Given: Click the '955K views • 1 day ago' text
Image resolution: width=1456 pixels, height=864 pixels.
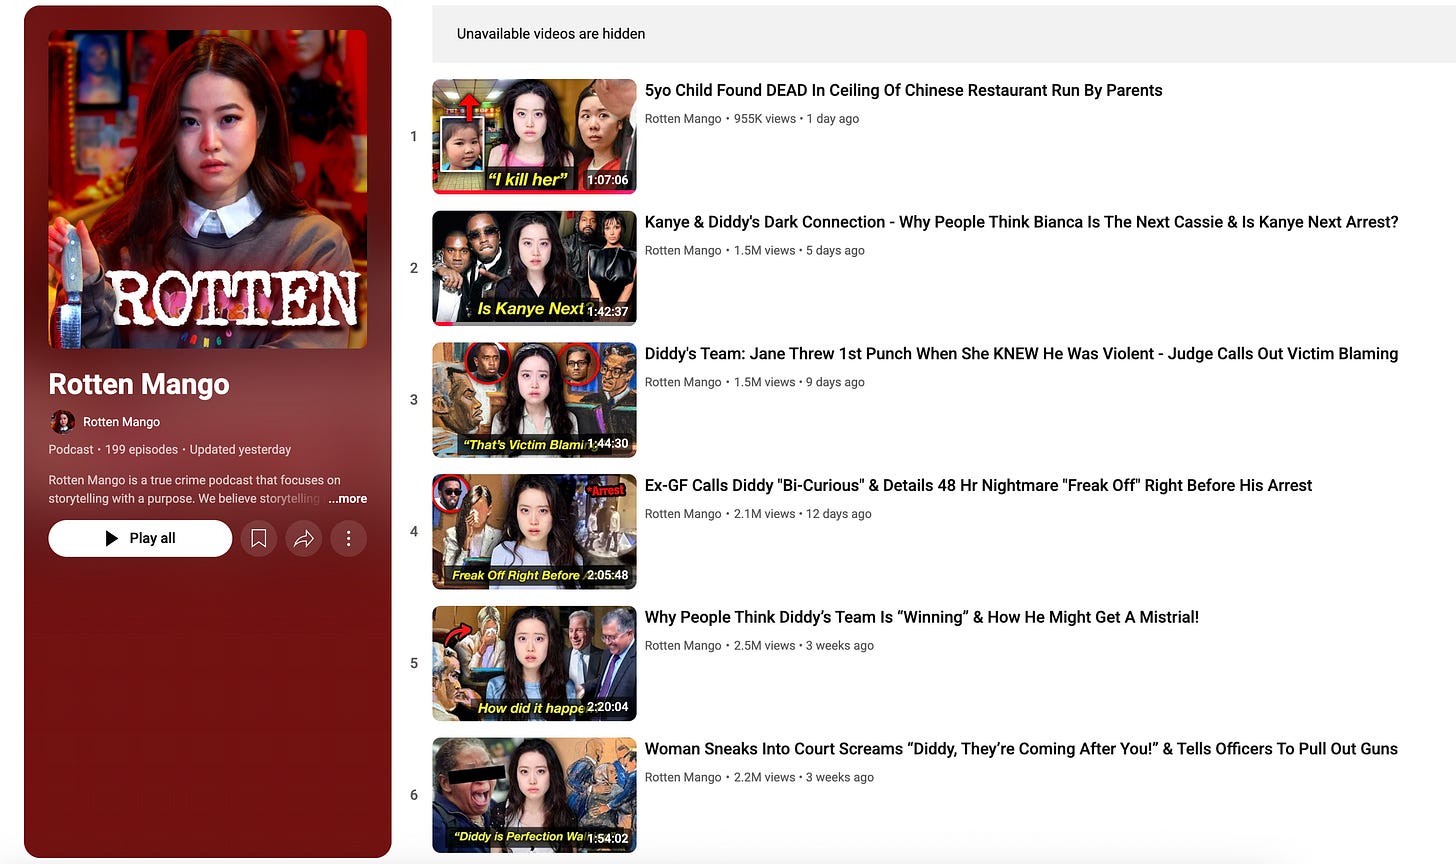Looking at the screenshot, I should click(796, 118).
